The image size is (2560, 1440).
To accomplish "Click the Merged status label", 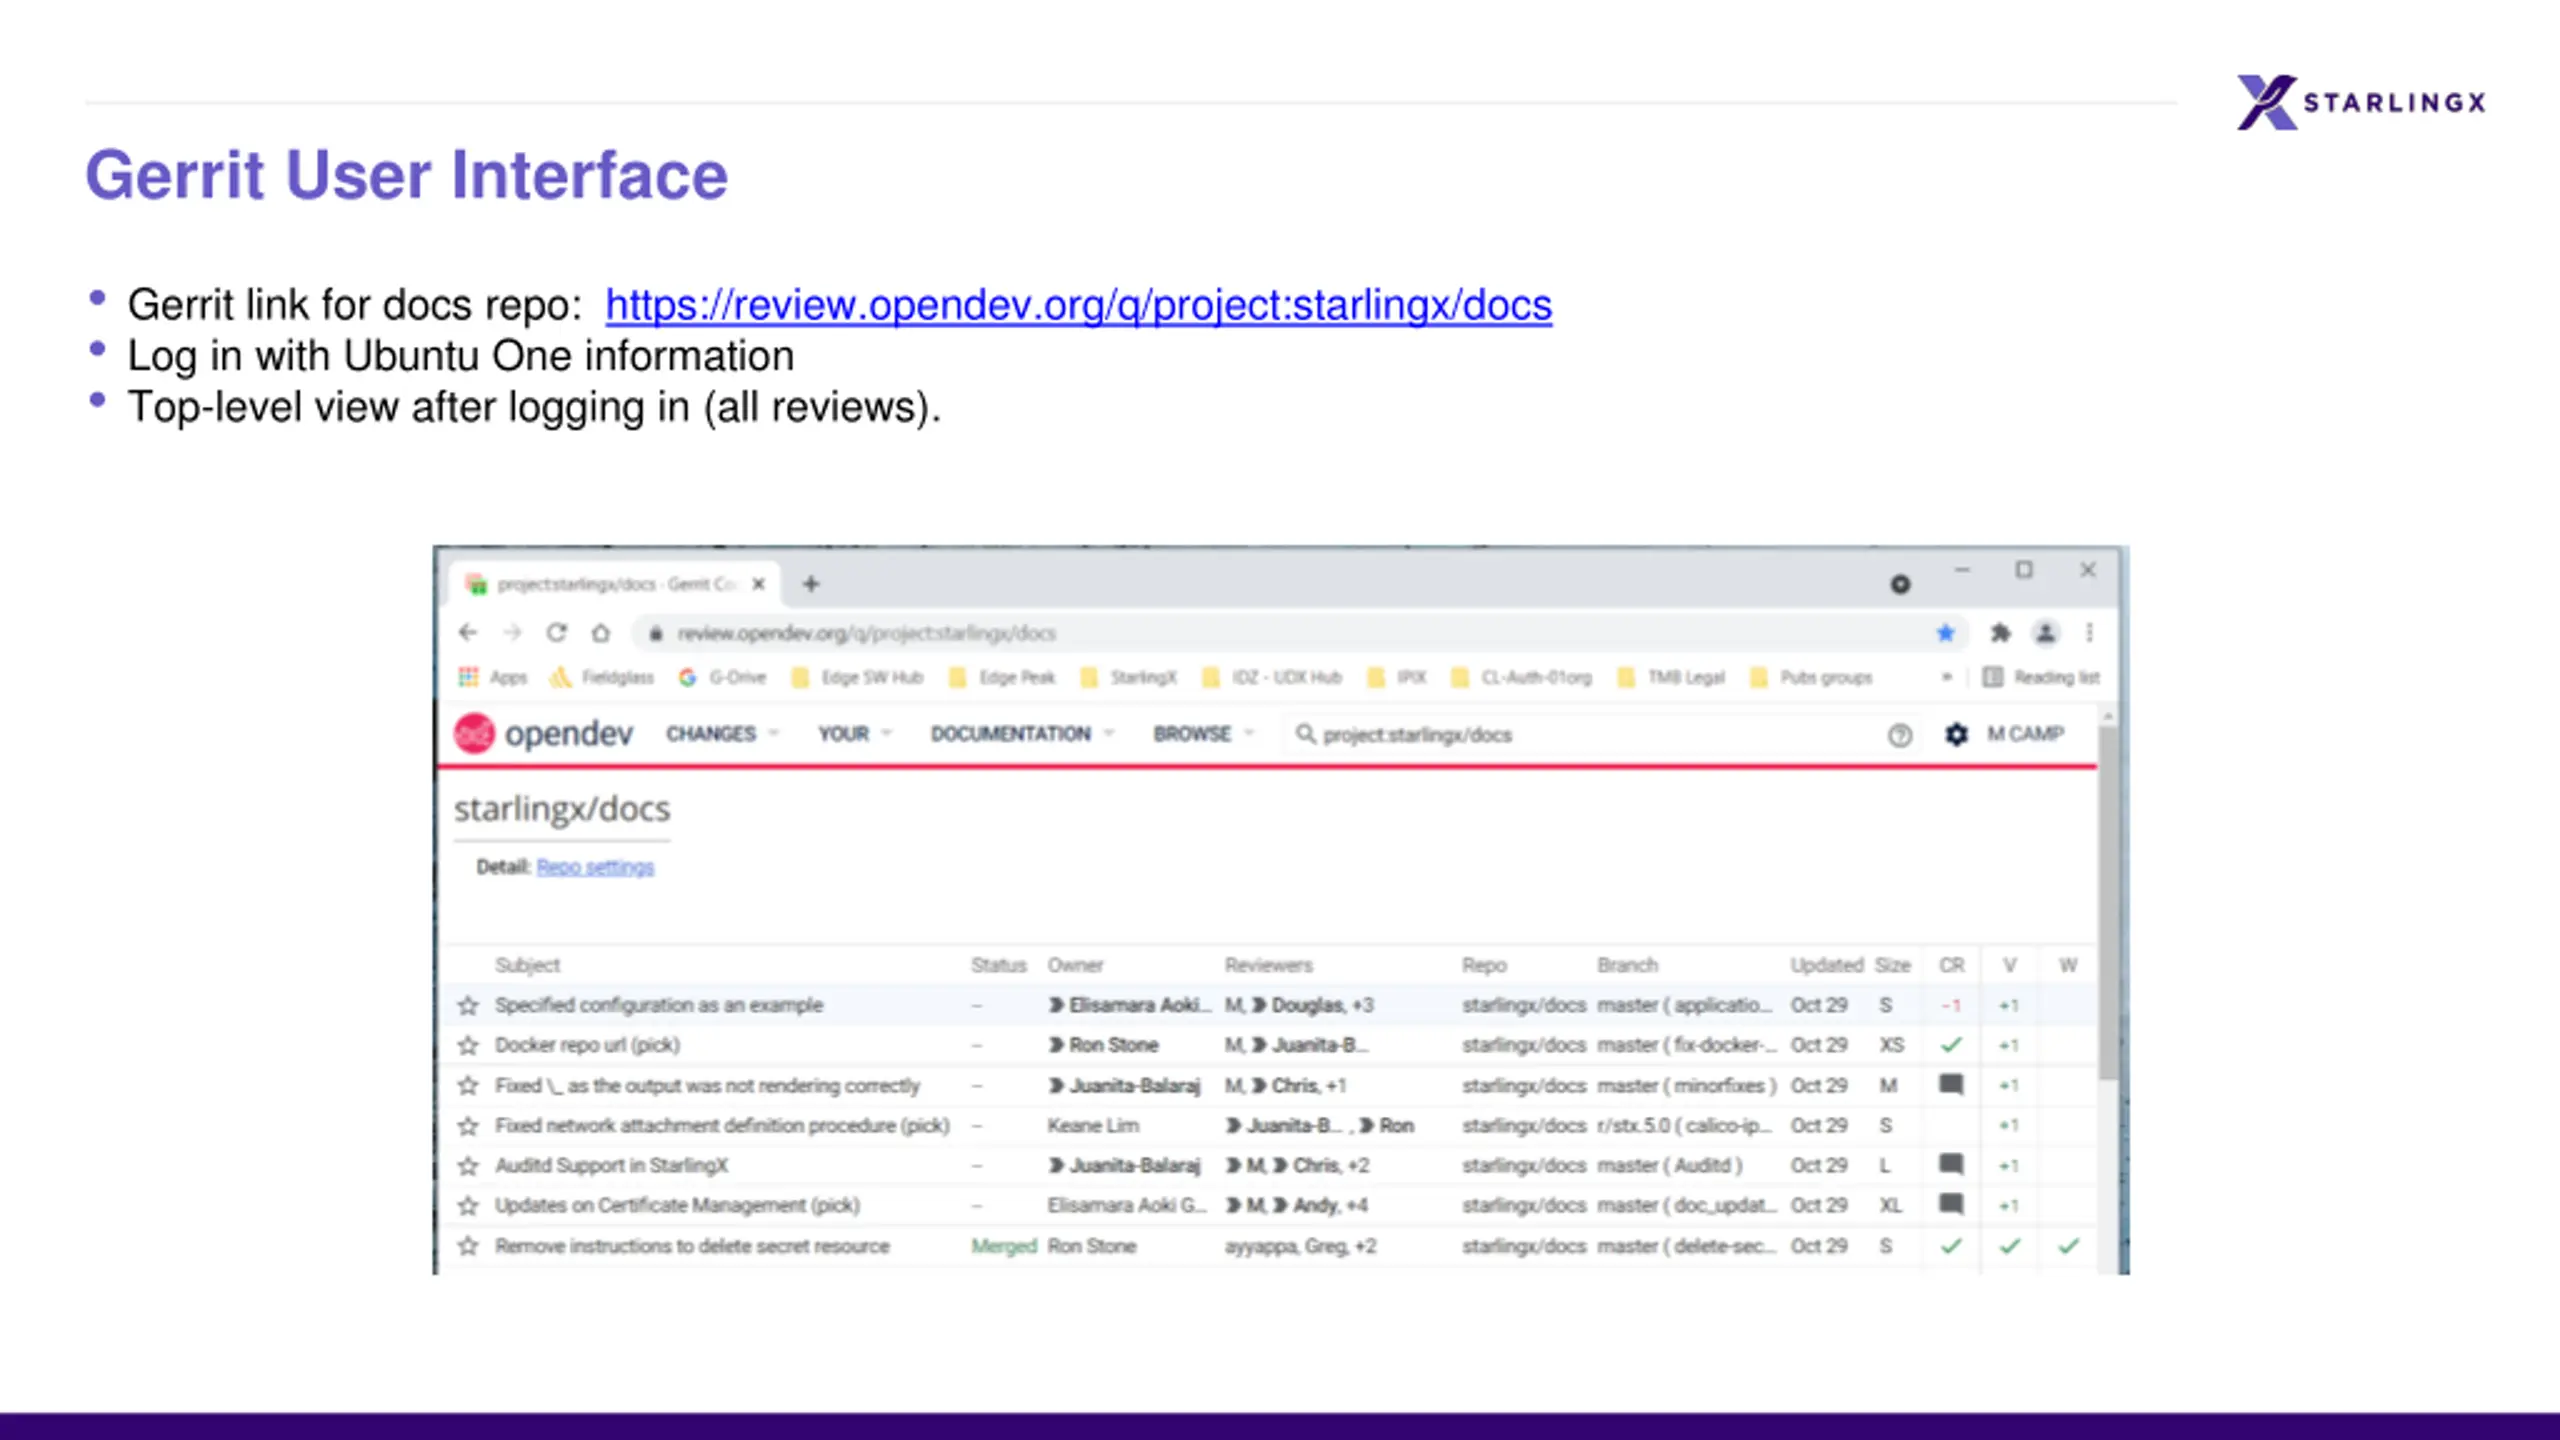I will 1004,1246.
